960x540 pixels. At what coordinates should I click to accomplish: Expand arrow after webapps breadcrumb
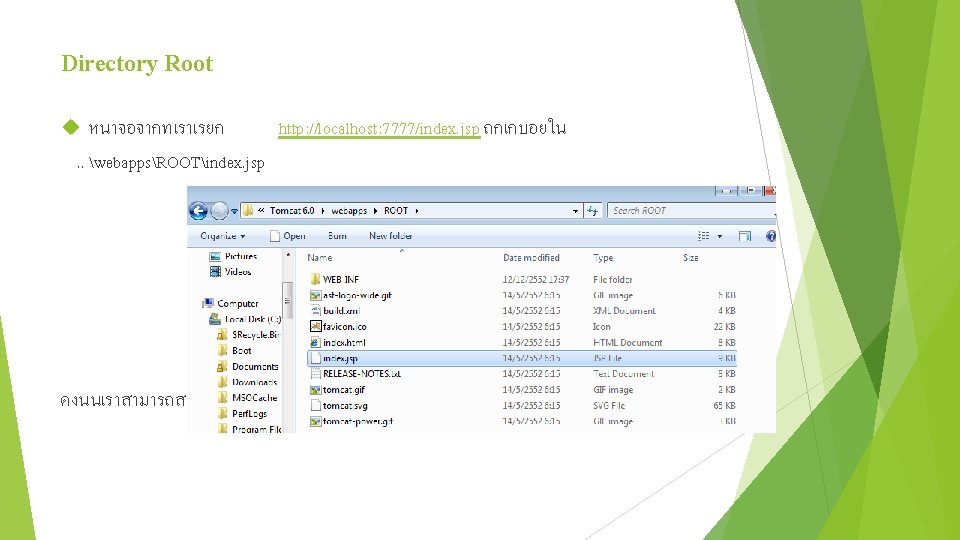click(375, 211)
